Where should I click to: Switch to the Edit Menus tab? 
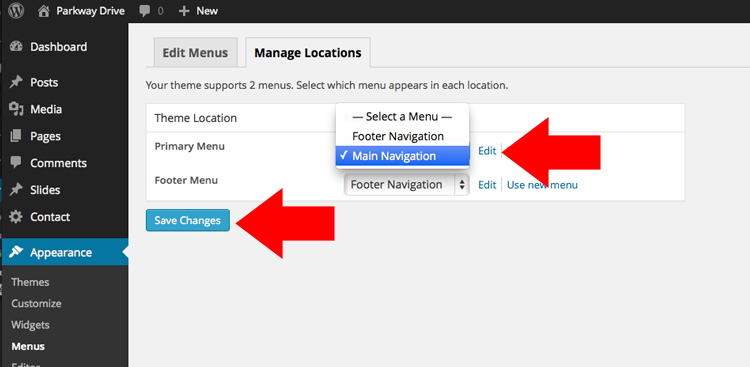coord(195,52)
